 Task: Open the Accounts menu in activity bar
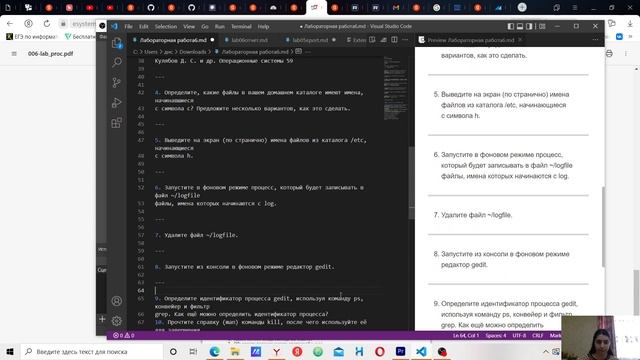coord(117,301)
